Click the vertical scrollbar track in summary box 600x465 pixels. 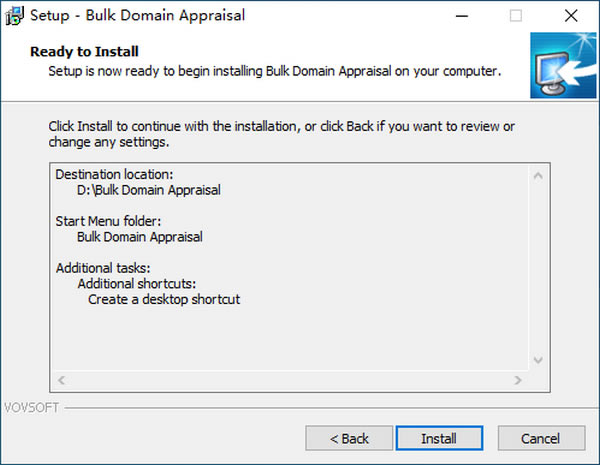[538, 268]
